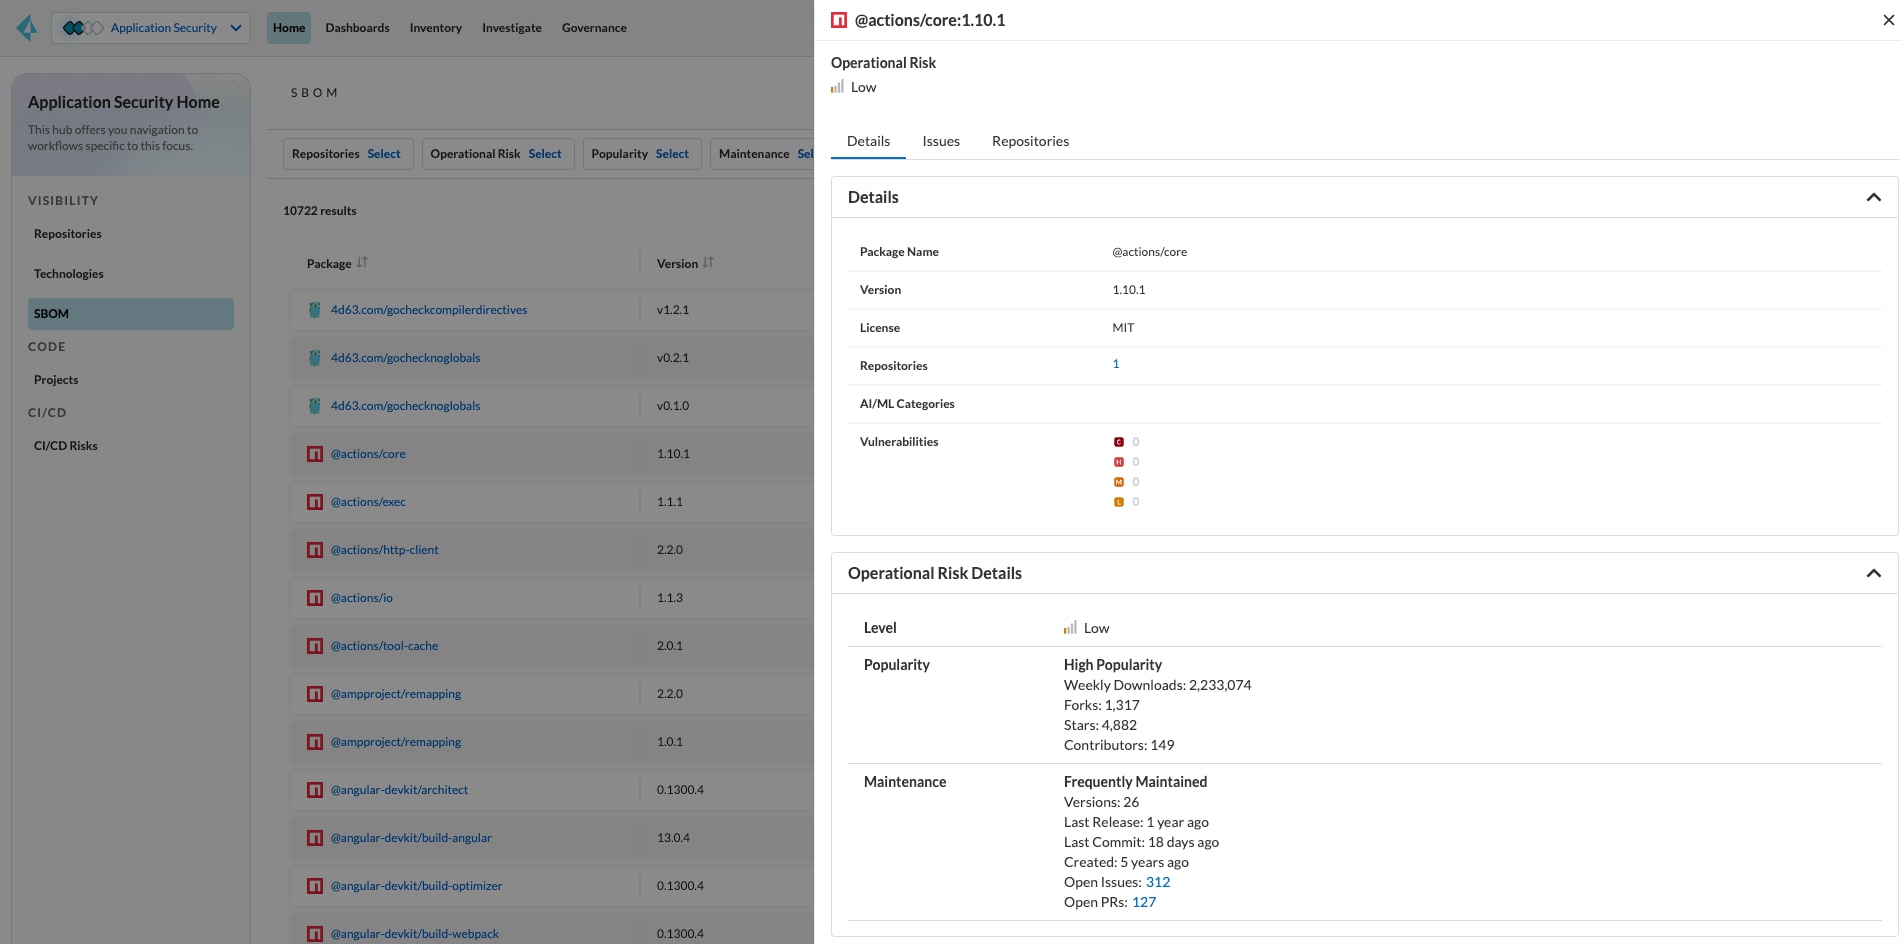Click the Weekly Downloads: 2,233,074 text

tap(1157, 685)
